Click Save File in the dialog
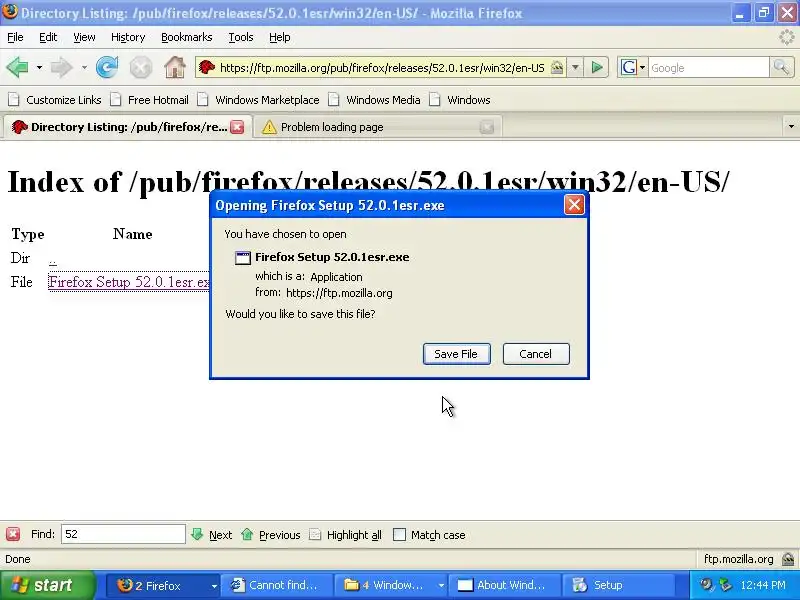The width and height of the screenshot is (800, 600). coord(457,354)
